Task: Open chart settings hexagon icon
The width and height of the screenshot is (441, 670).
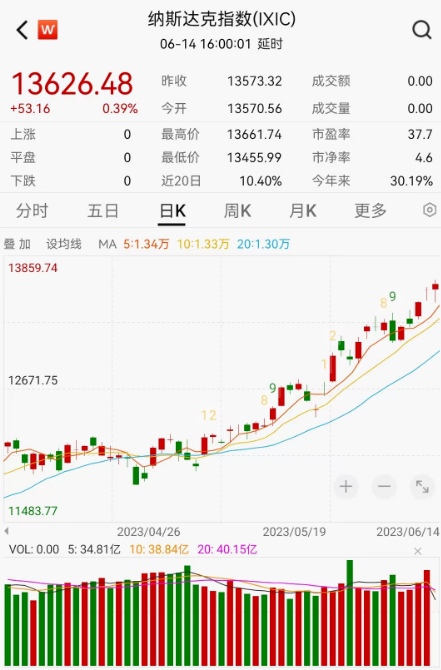Action: coord(429,210)
